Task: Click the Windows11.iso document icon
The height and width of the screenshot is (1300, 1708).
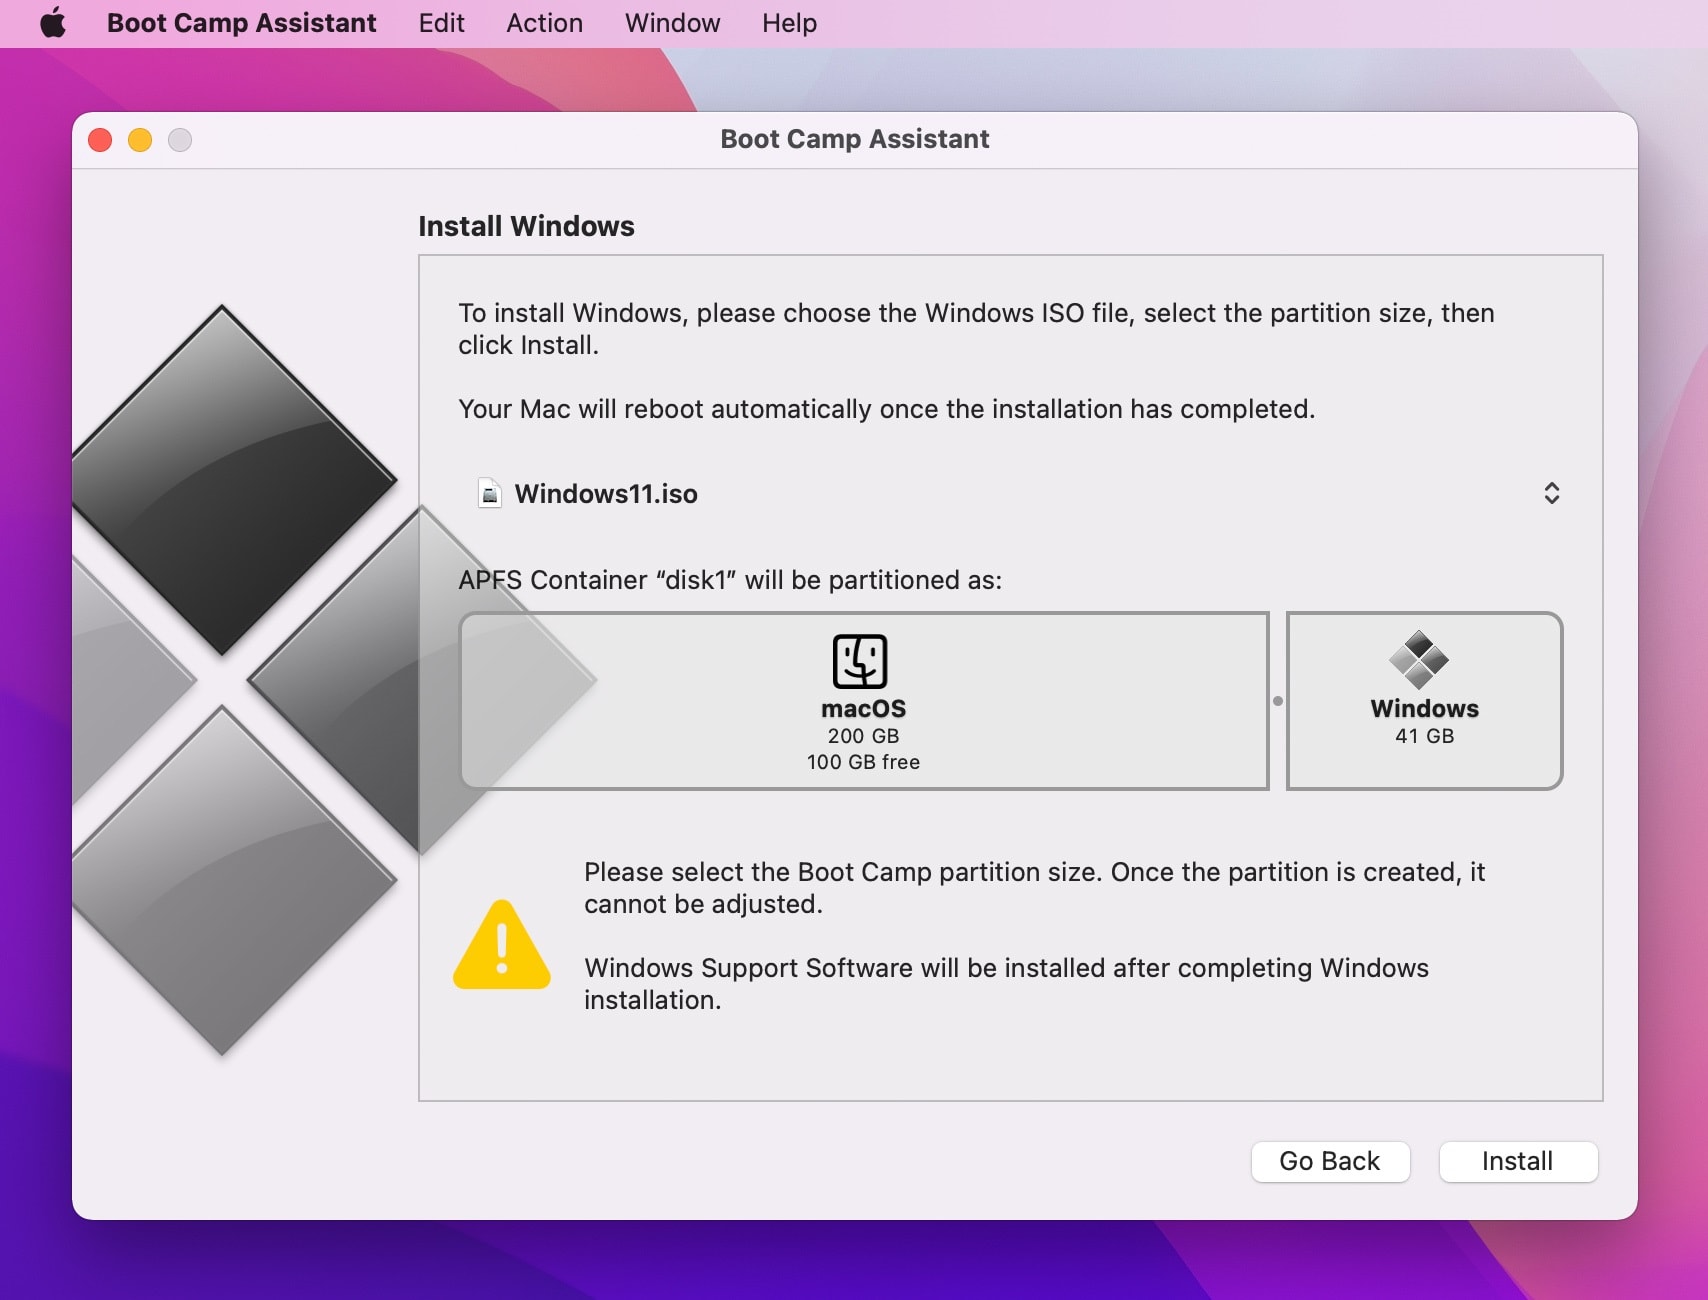Action: 489,493
